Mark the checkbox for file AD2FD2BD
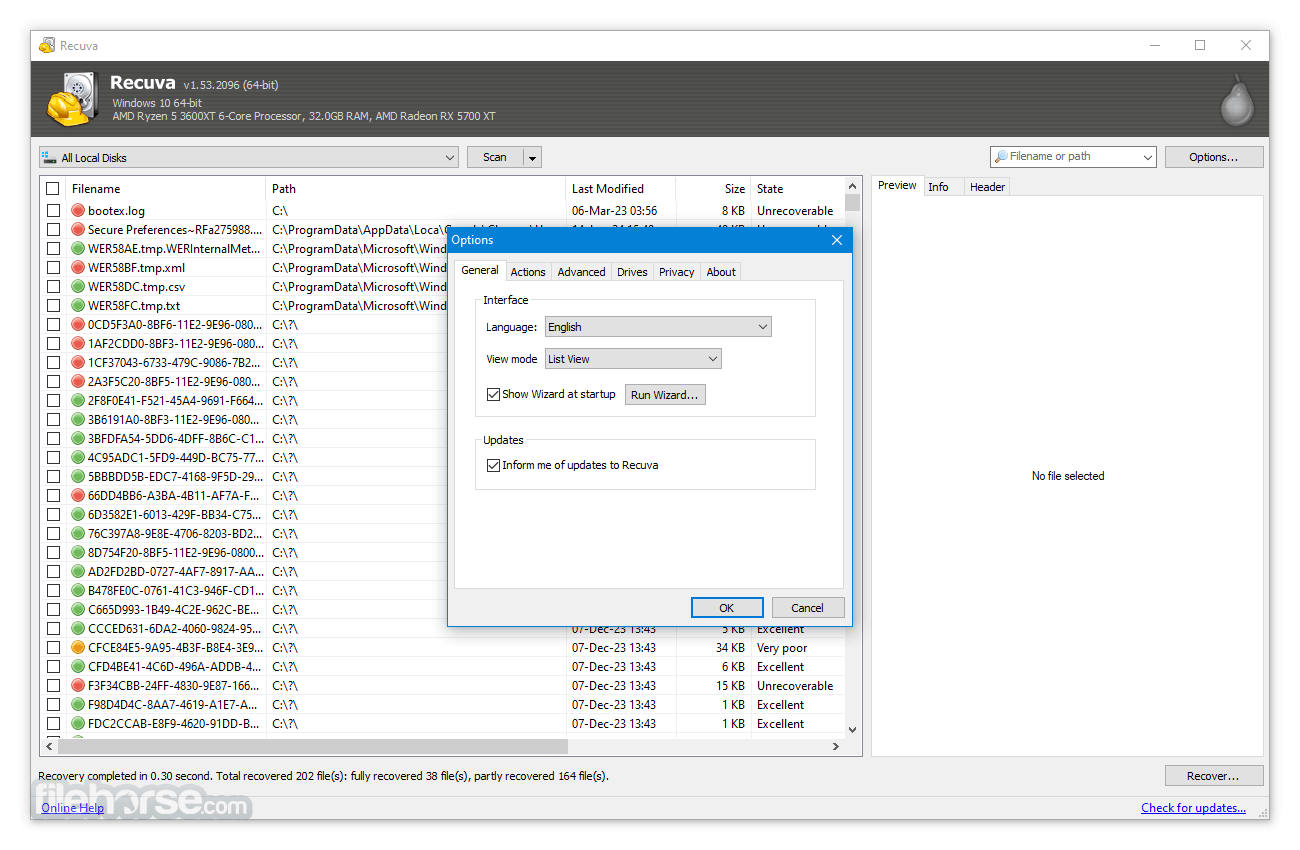This screenshot has width=1300, height=850. point(53,572)
